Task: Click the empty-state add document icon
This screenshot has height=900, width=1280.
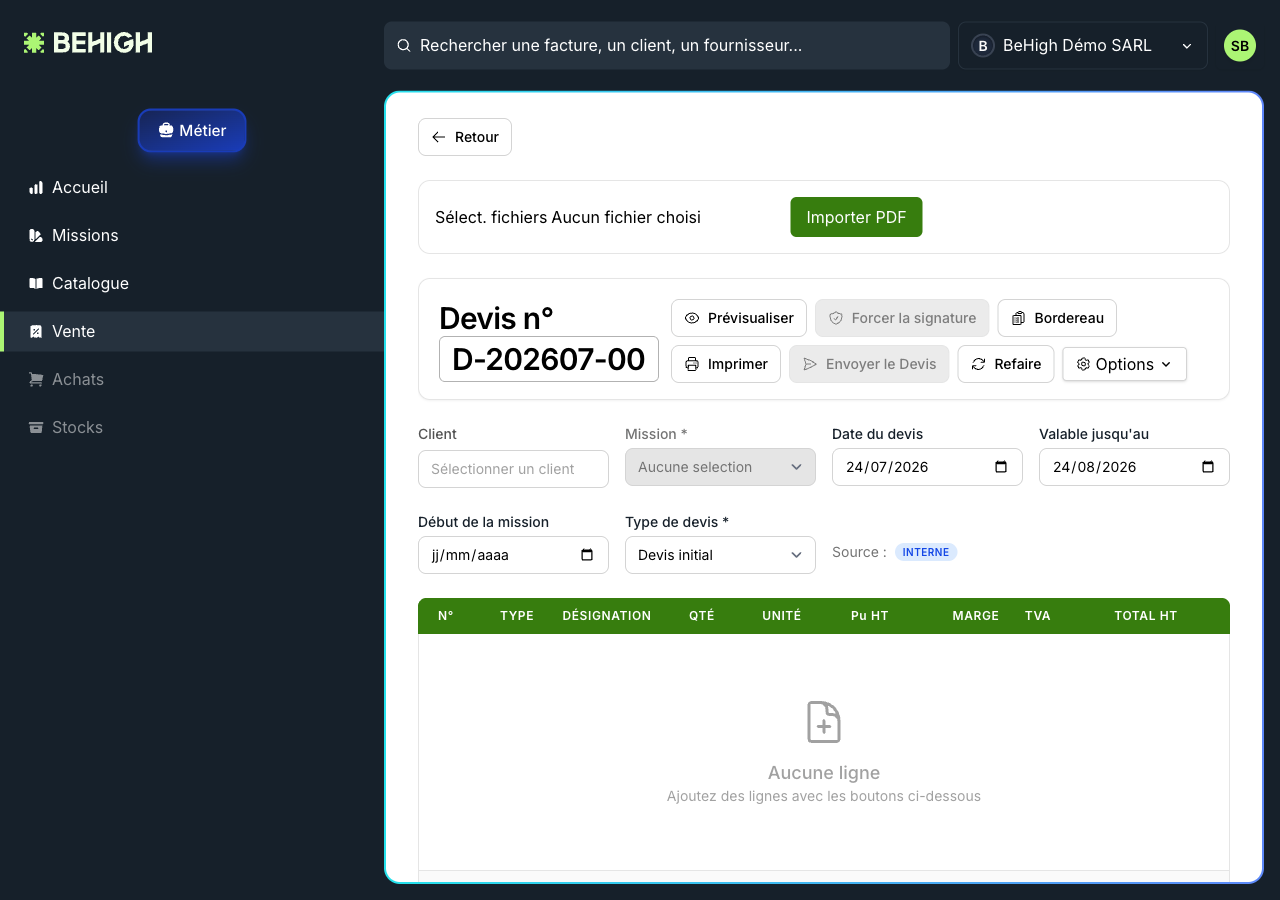Action: click(x=824, y=722)
